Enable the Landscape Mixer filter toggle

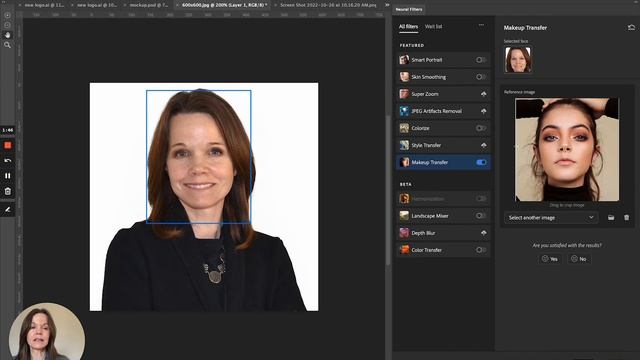(x=481, y=216)
